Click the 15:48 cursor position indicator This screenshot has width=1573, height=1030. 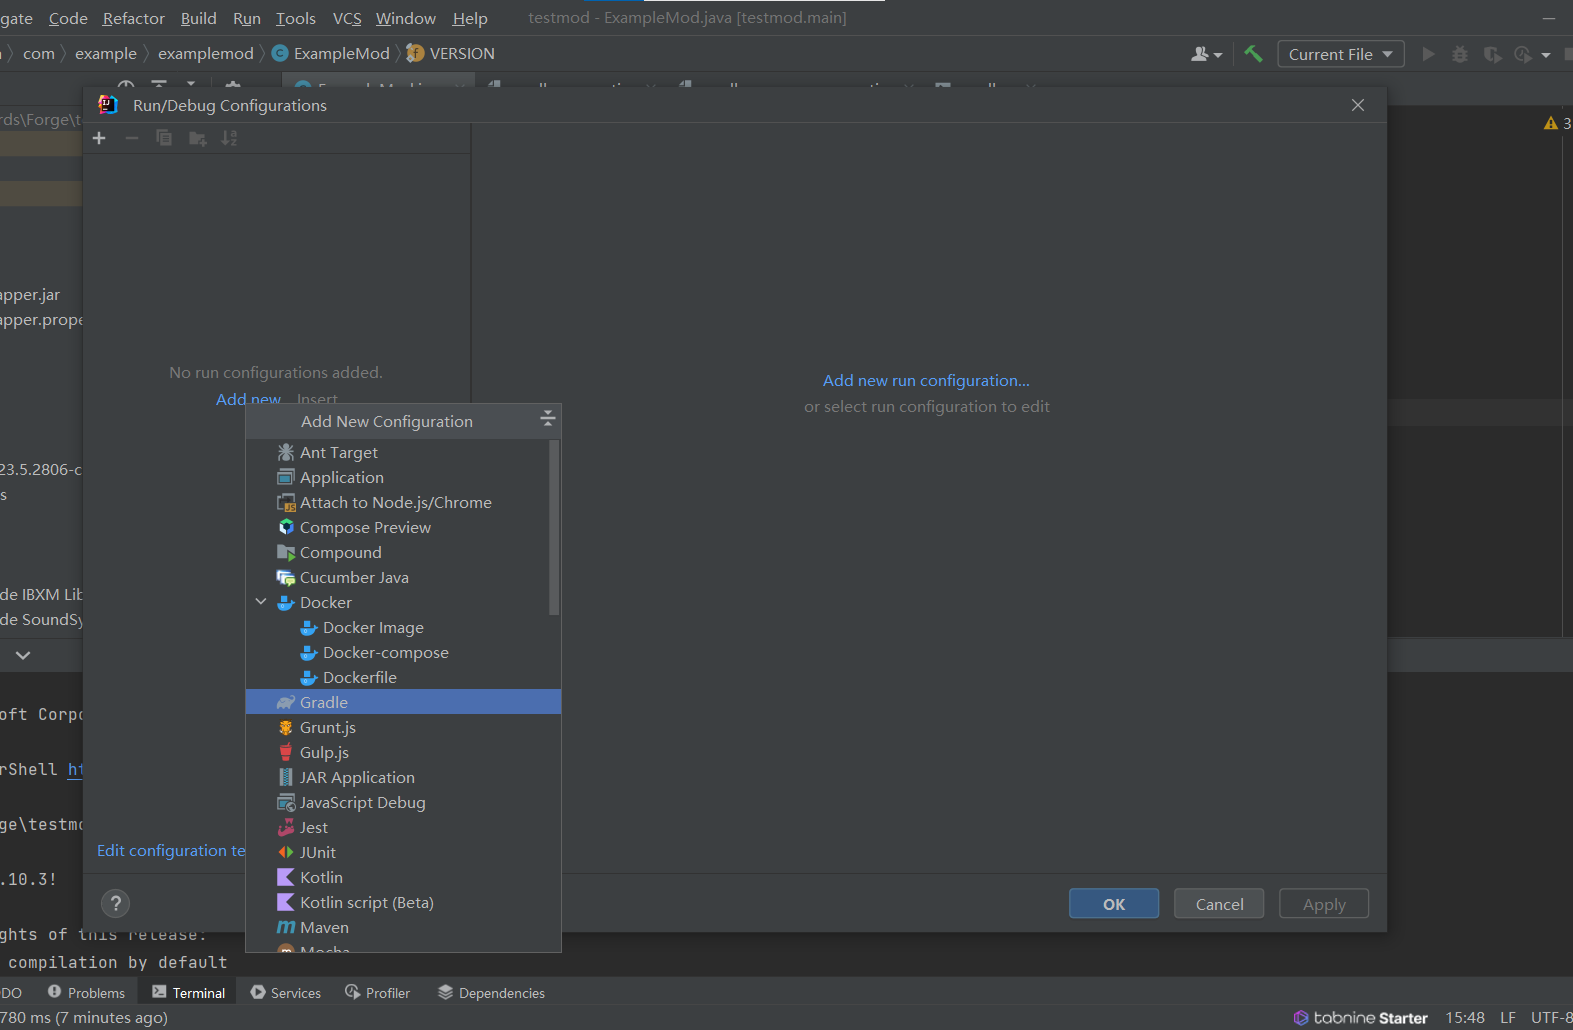(1465, 1018)
